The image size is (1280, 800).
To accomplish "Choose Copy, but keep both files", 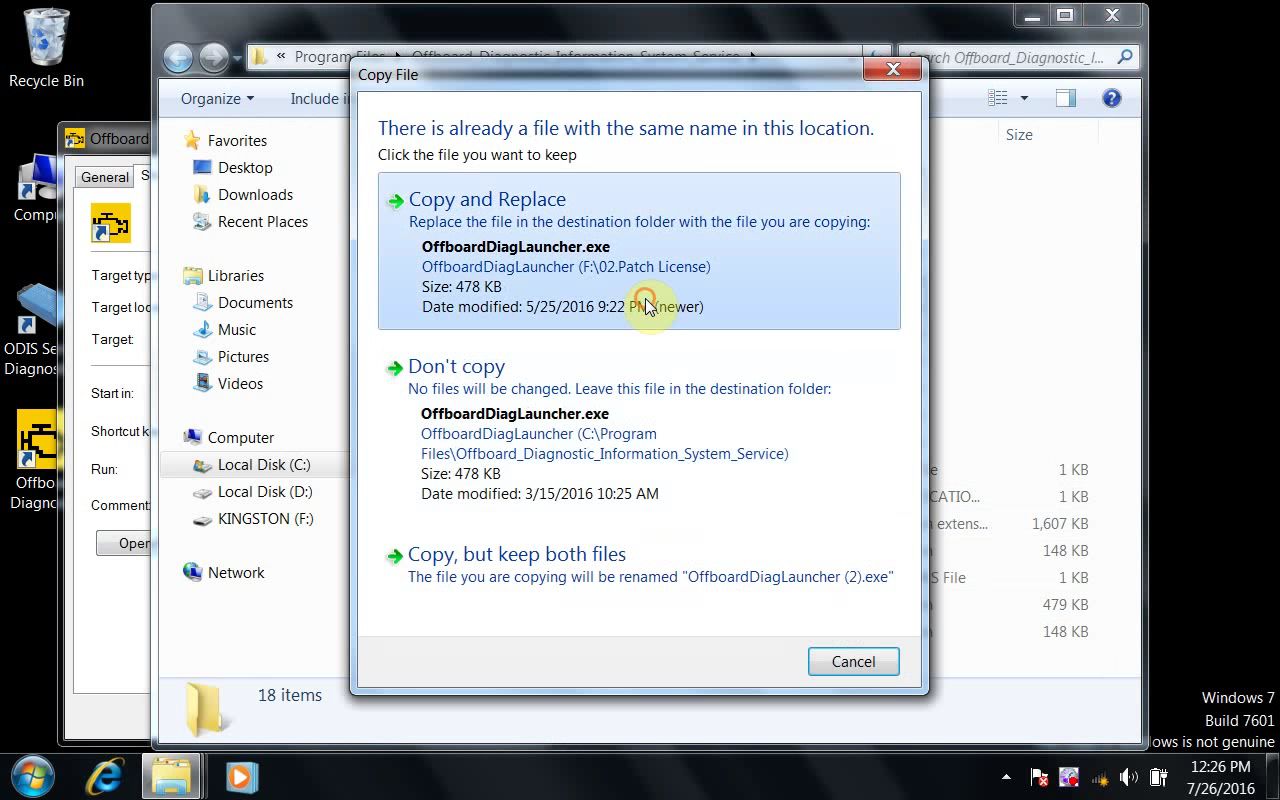I will 516,555.
